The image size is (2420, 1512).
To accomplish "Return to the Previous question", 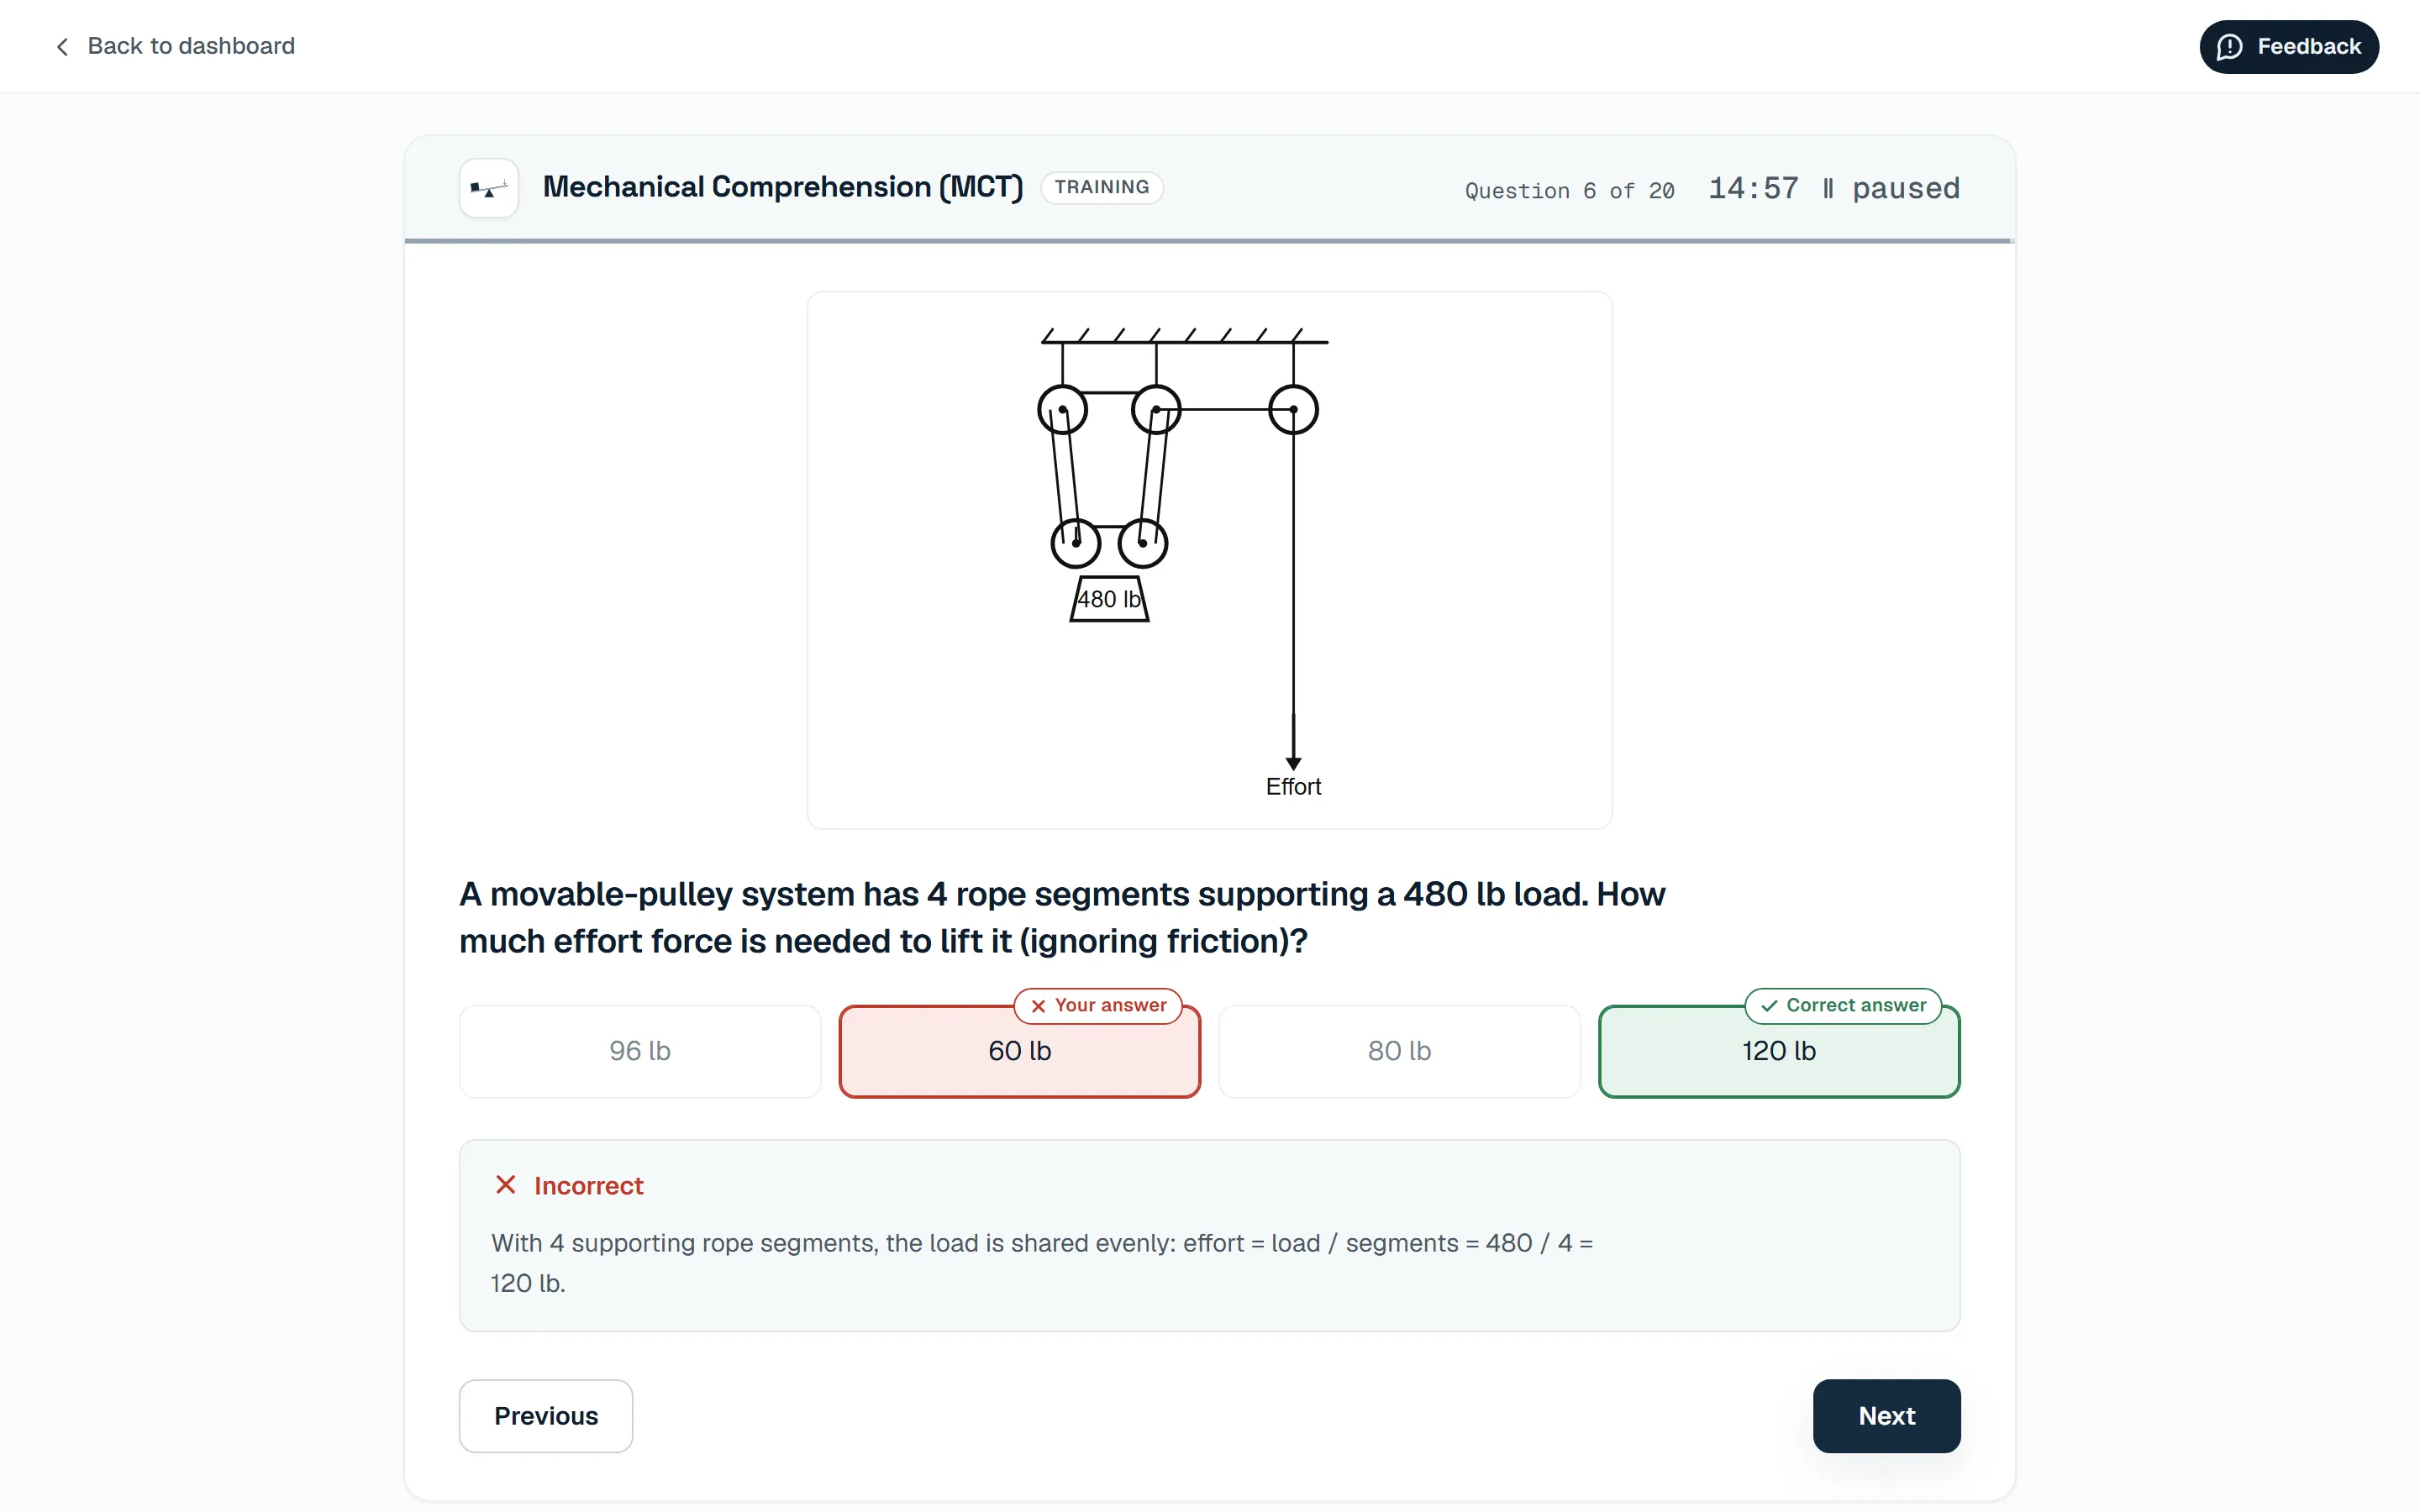I will pyautogui.click(x=546, y=1416).
